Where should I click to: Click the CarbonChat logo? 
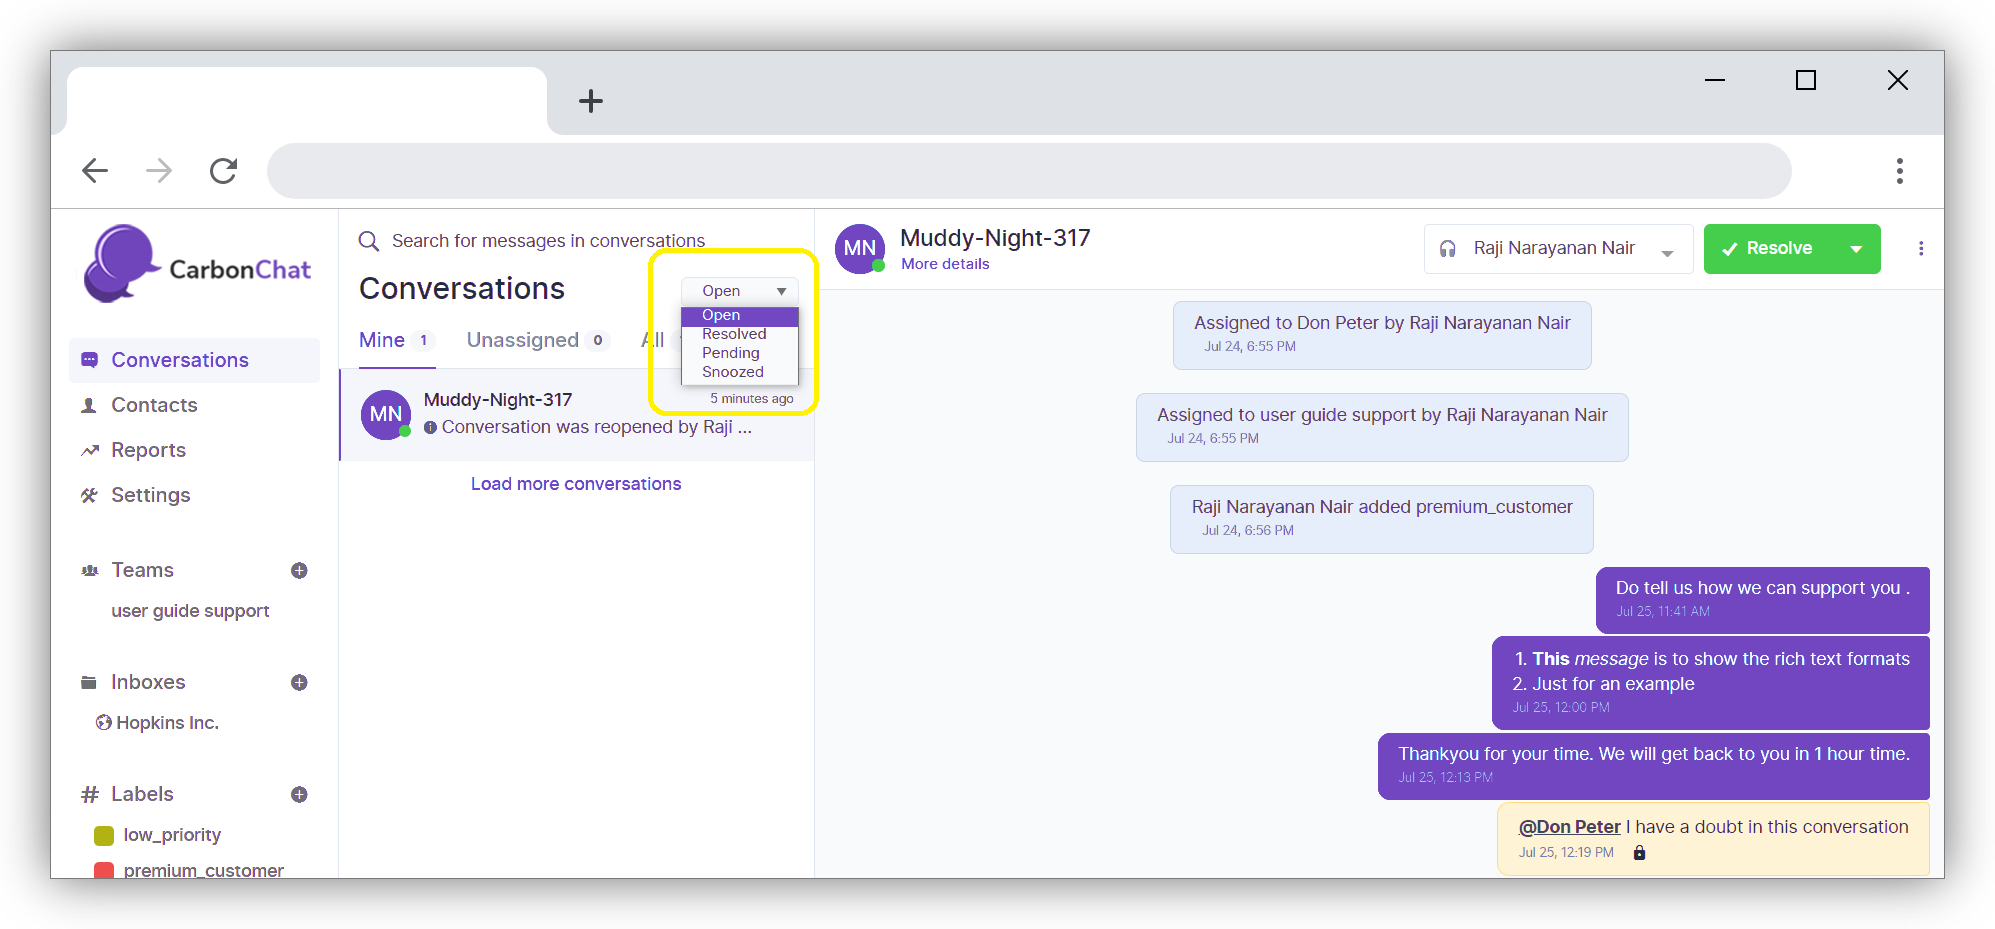tap(198, 265)
